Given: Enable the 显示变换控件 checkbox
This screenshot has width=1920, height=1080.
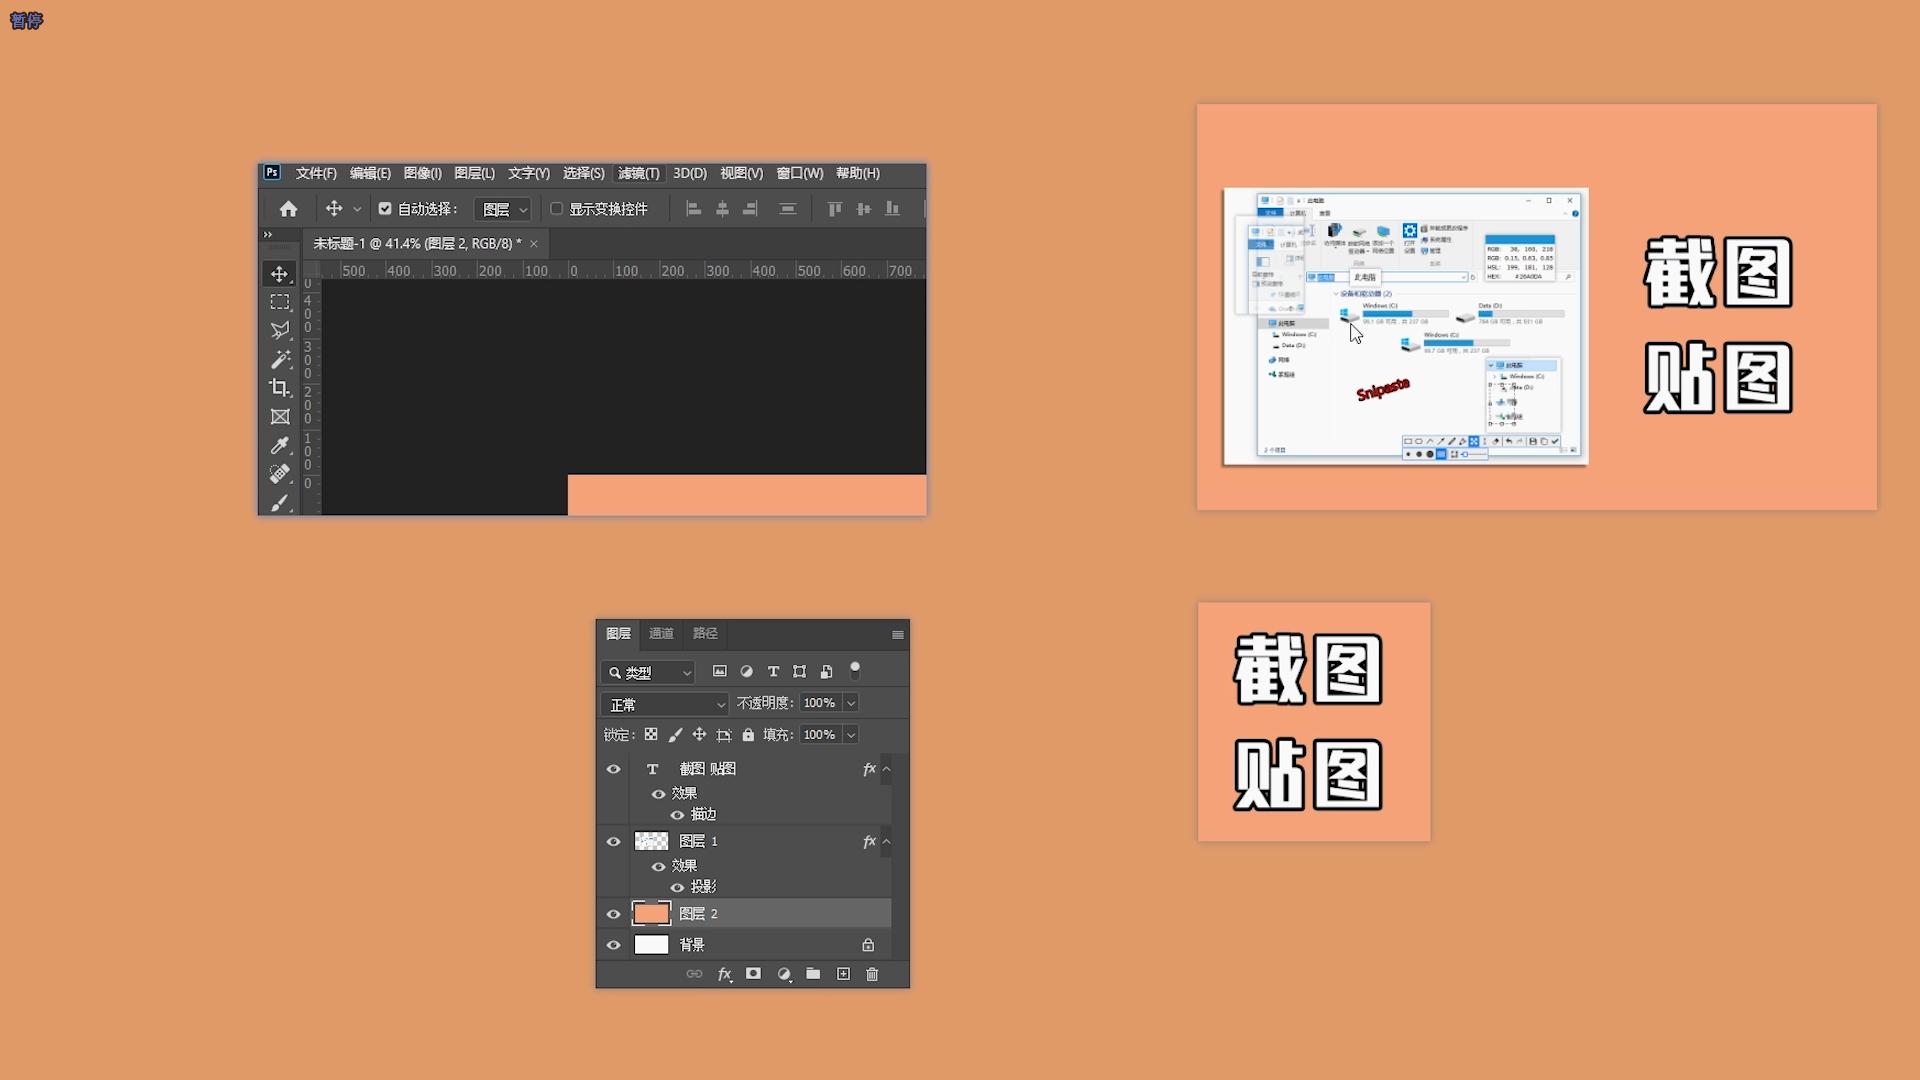Looking at the screenshot, I should coord(557,209).
